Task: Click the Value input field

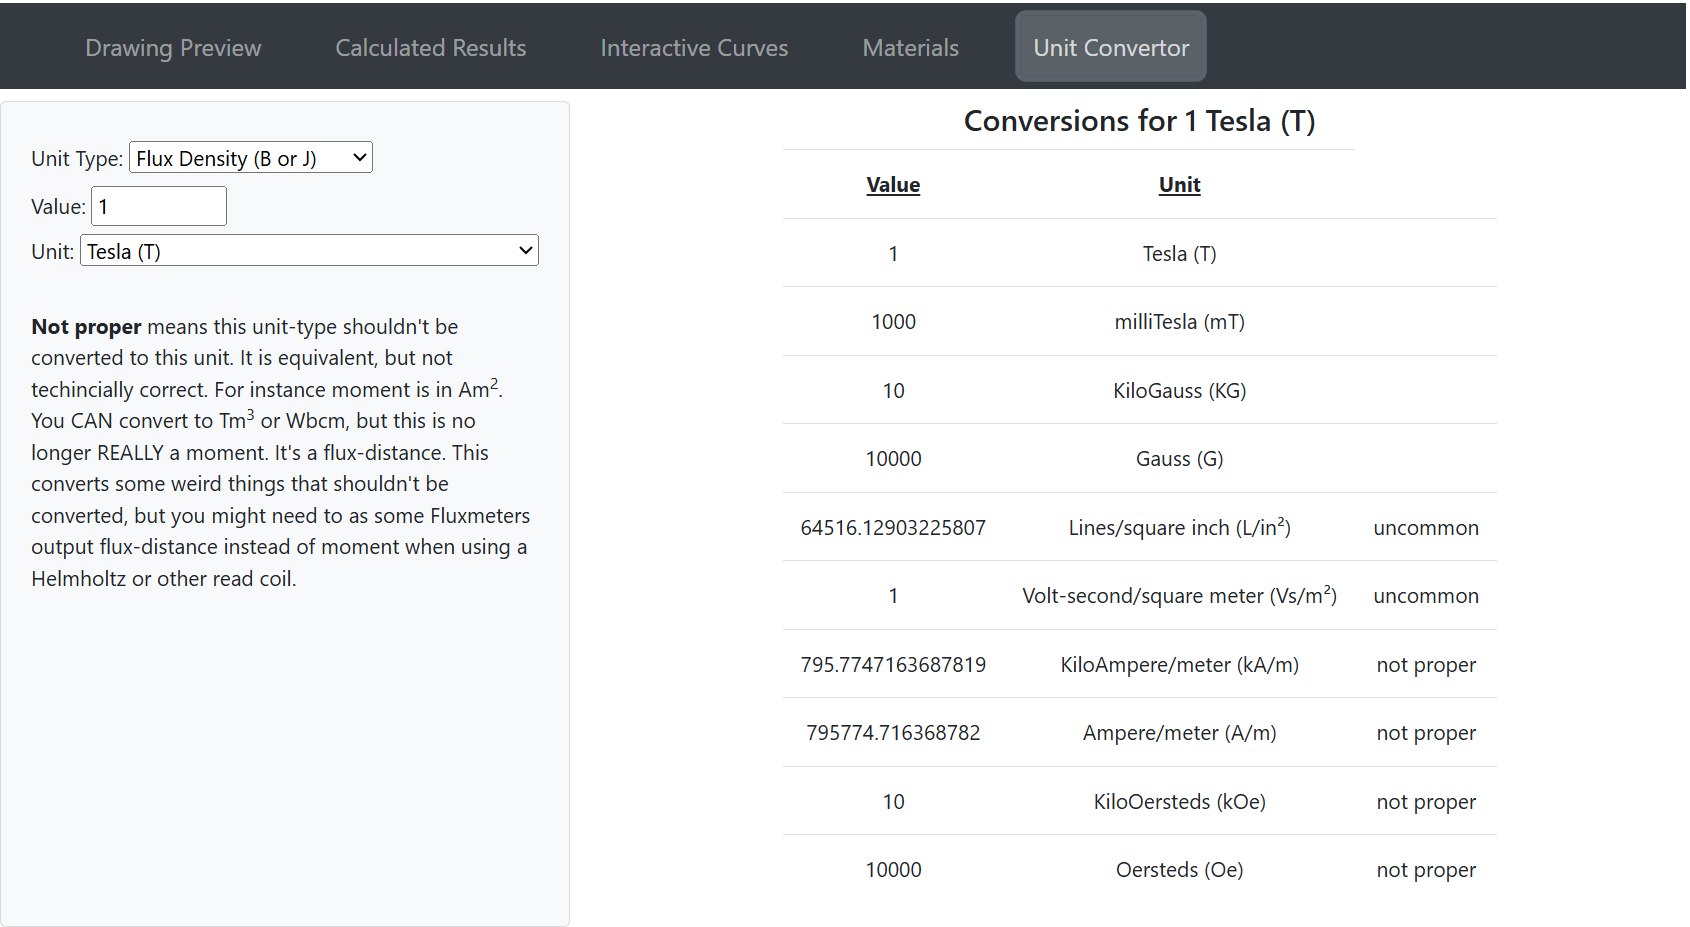Action: (159, 207)
